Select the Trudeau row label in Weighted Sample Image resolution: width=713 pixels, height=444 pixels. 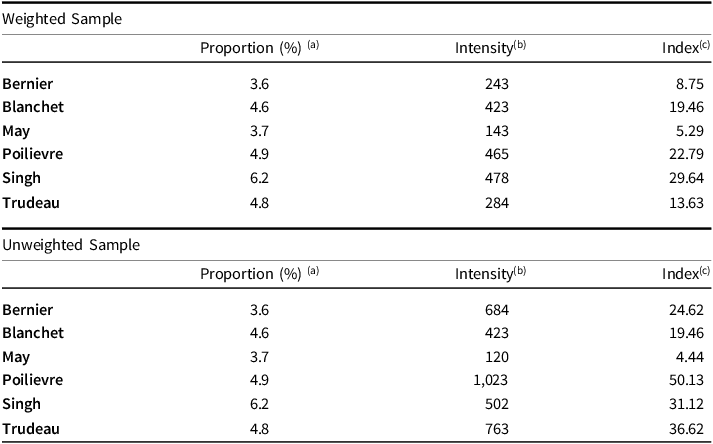[31, 203]
